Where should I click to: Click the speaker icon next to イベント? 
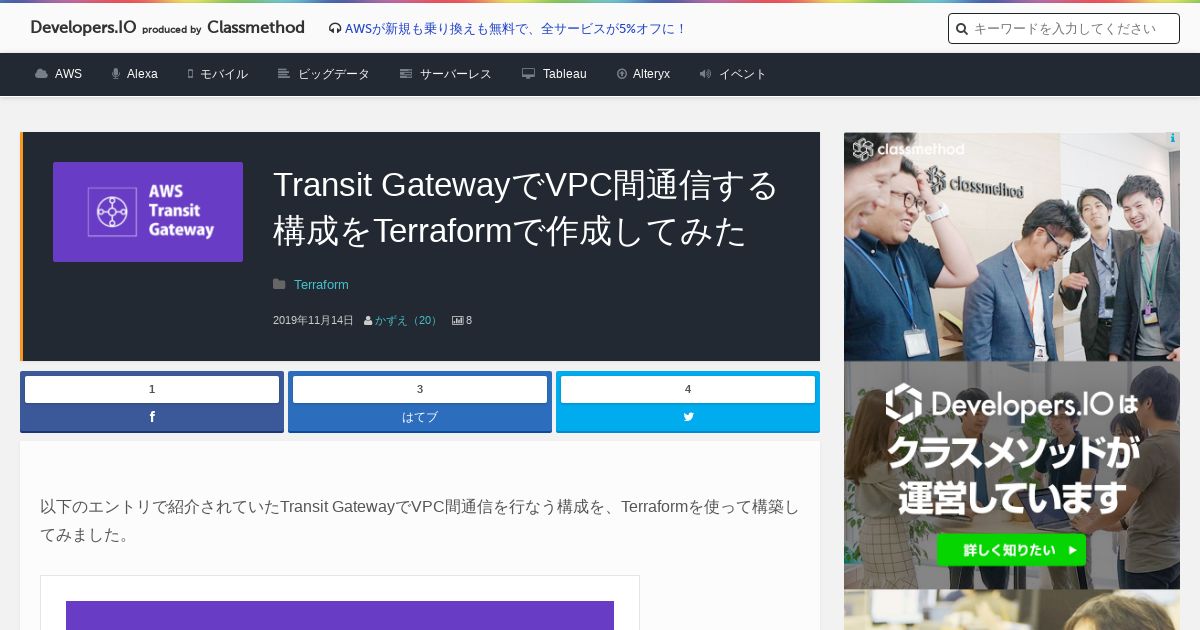(706, 74)
